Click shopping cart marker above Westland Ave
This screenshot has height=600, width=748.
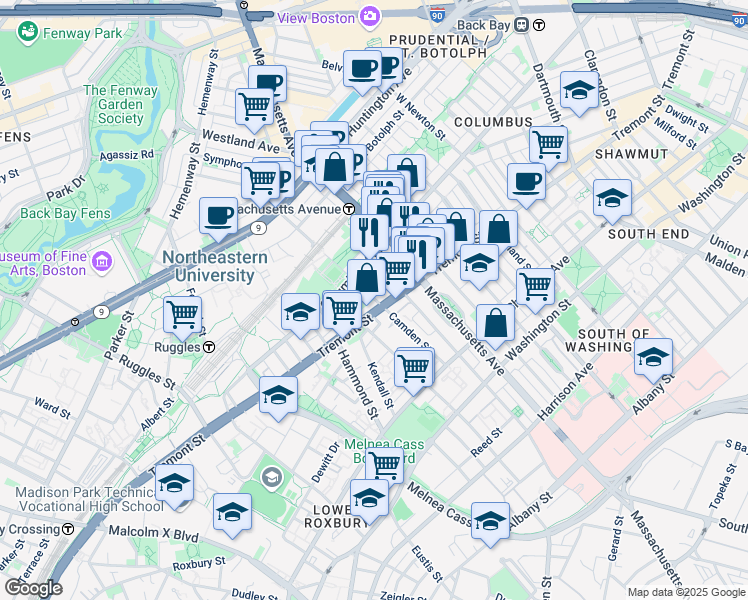pyautogui.click(x=255, y=110)
